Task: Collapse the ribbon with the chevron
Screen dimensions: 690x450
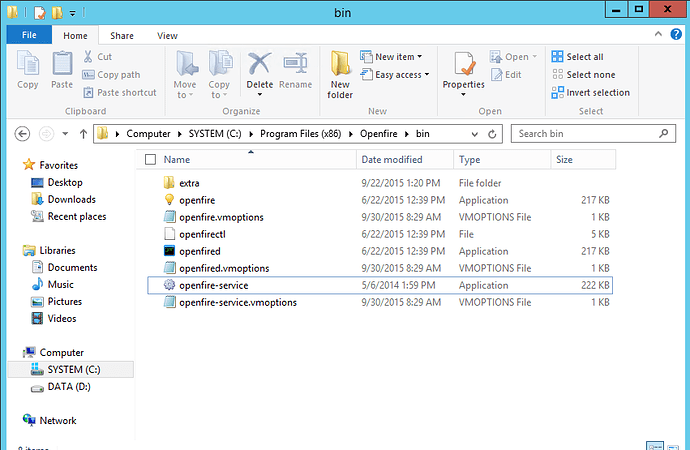Action: click(x=658, y=34)
